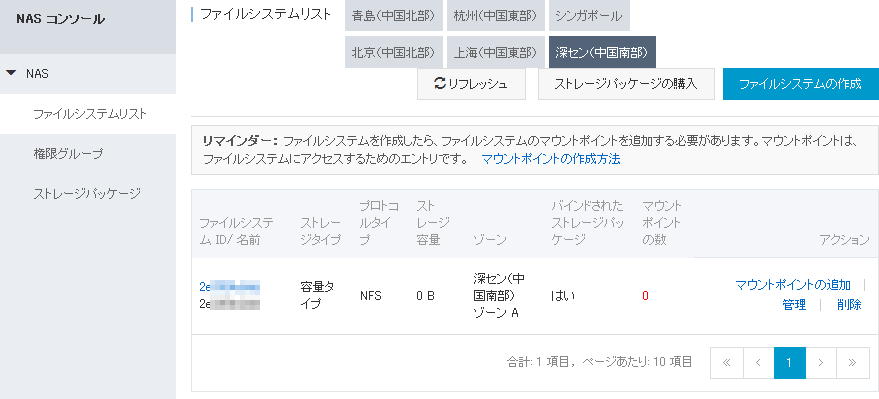Go to previous page arrow button

758,363
